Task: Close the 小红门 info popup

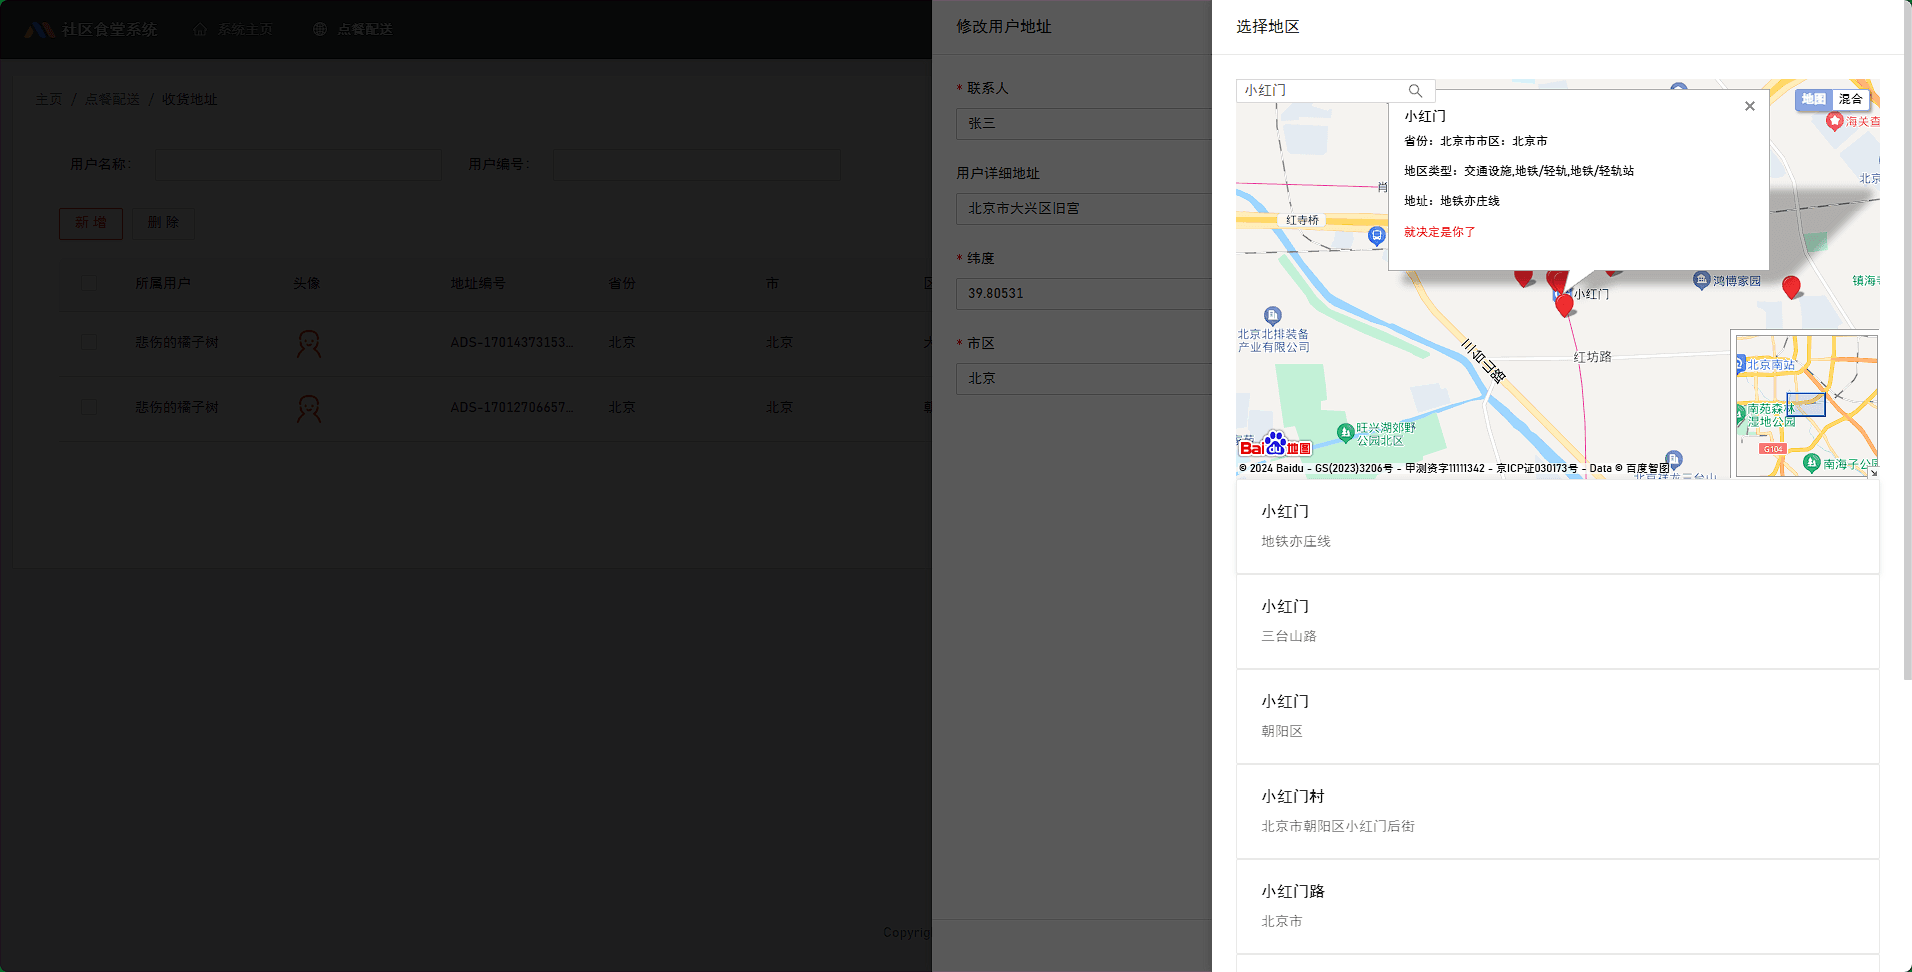Action: pos(1749,106)
